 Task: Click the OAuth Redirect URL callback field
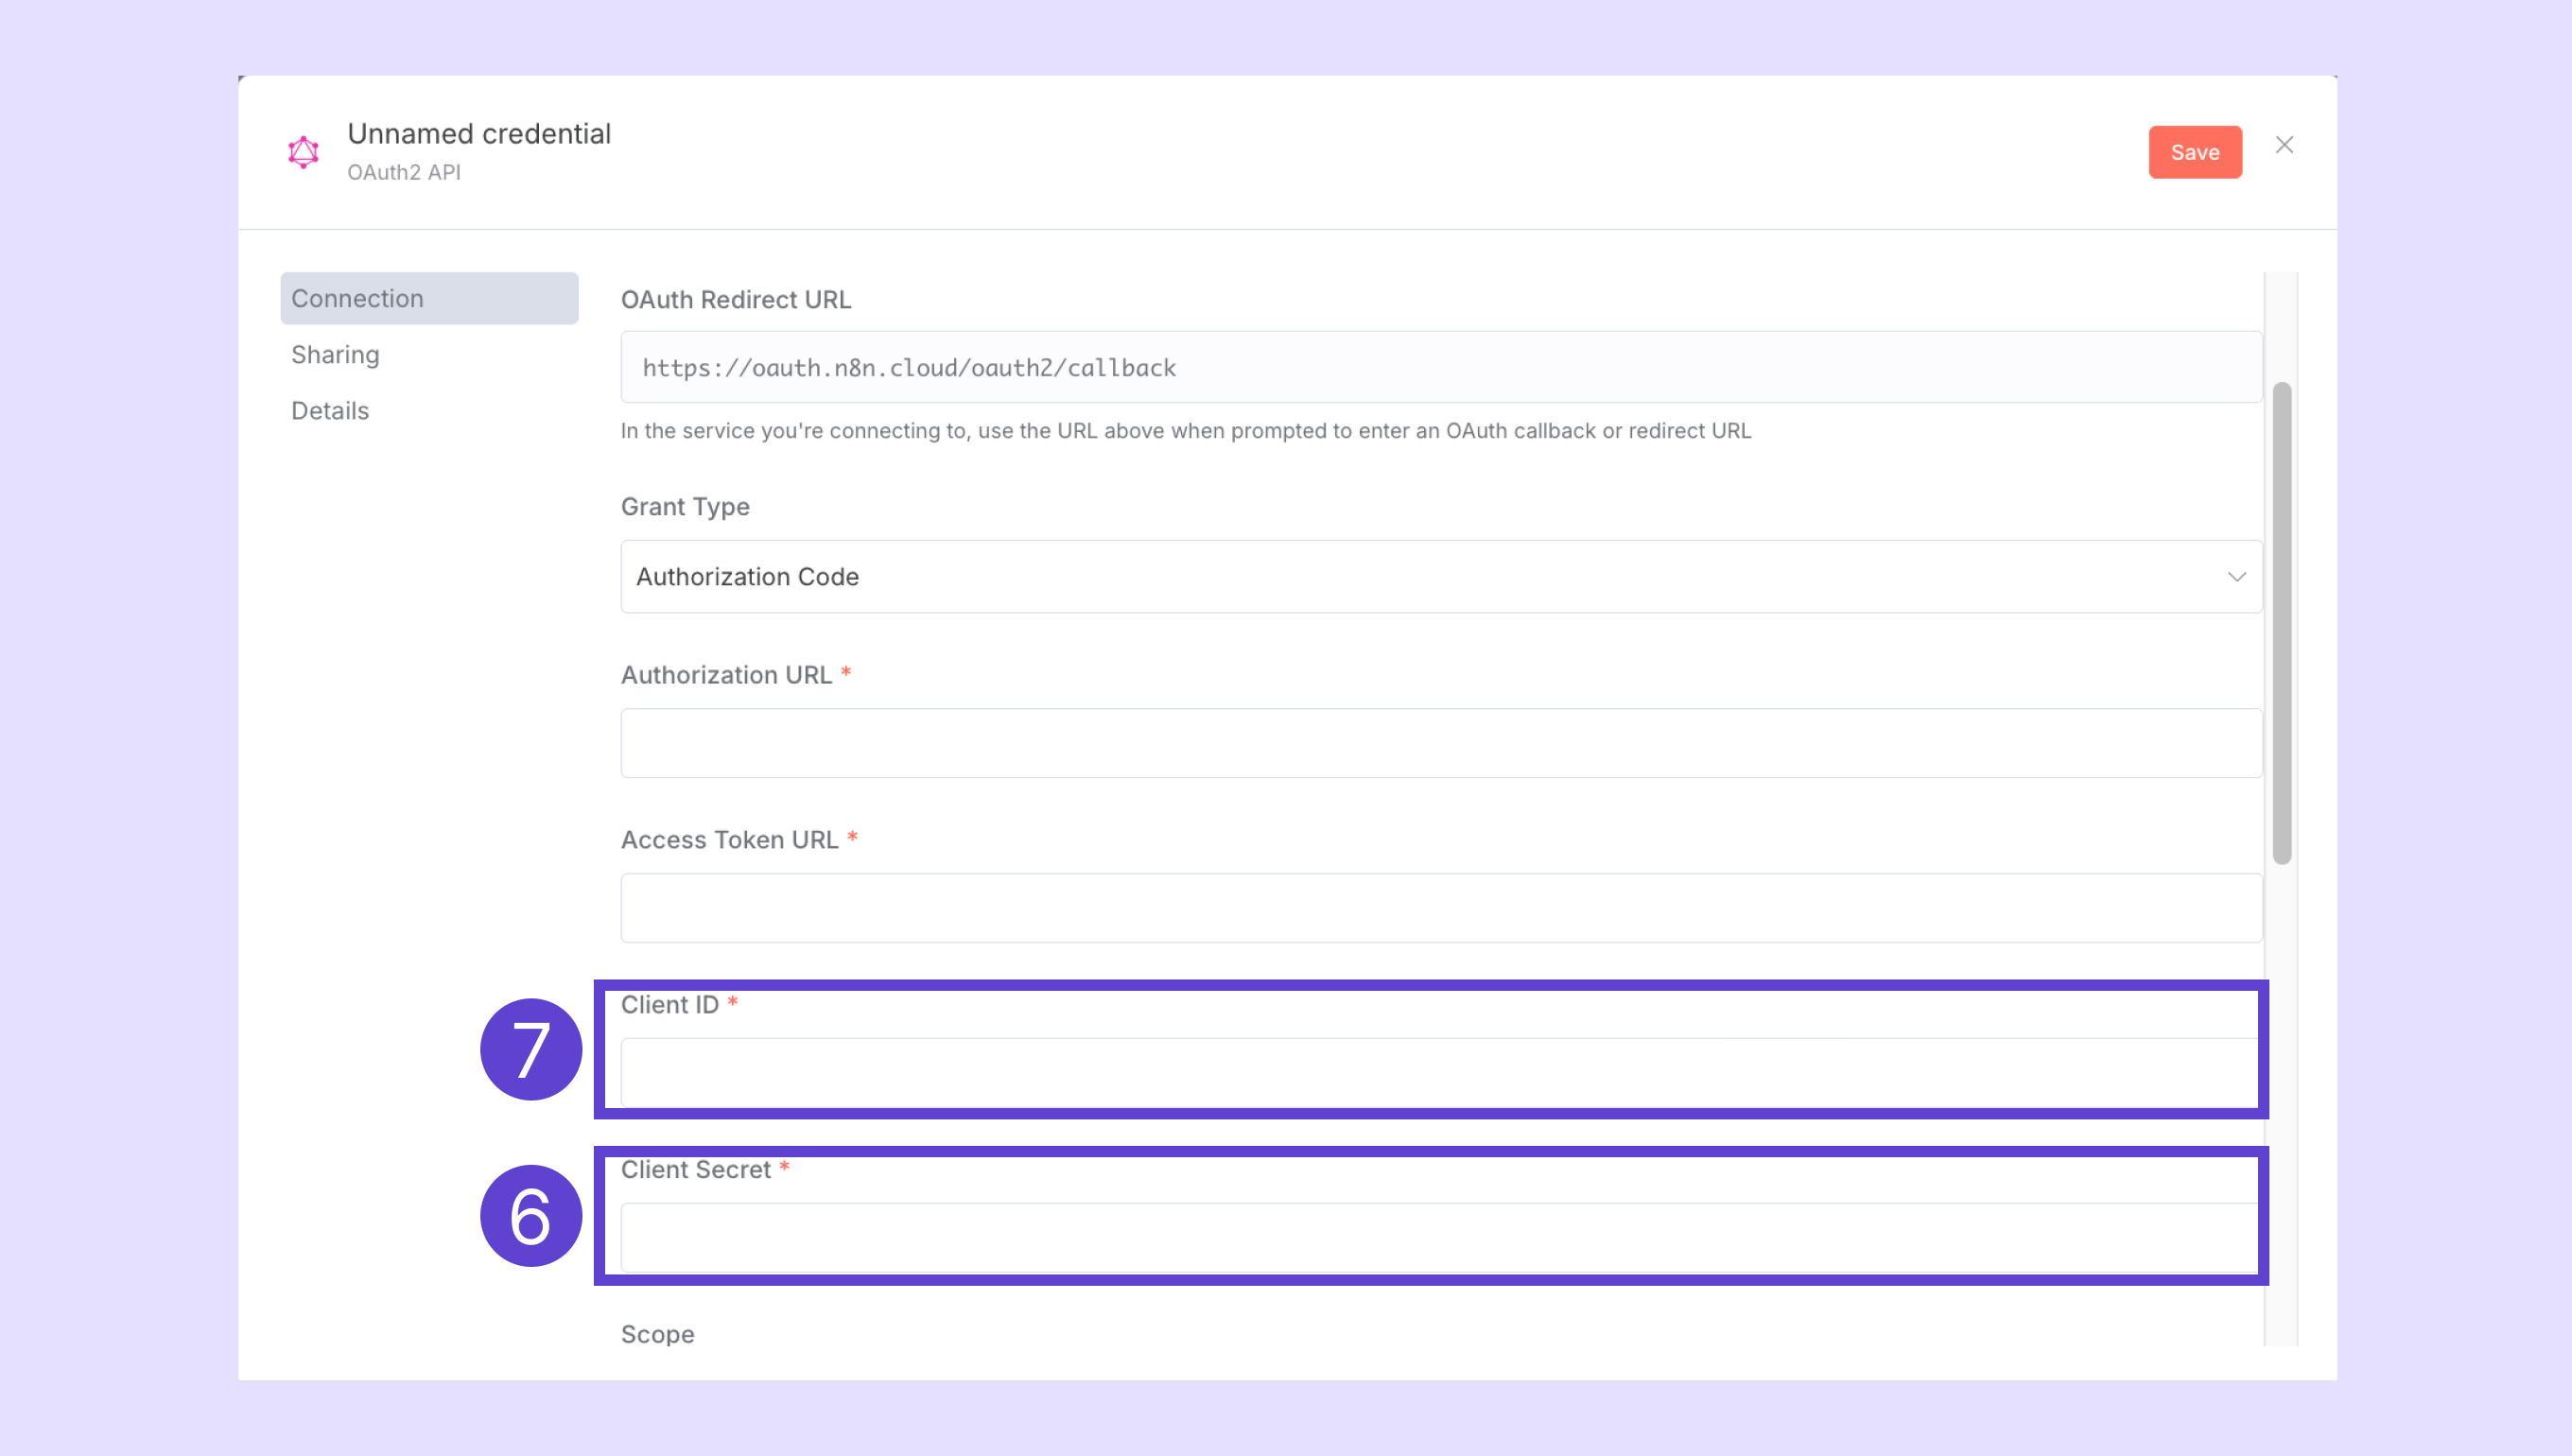coord(1440,367)
